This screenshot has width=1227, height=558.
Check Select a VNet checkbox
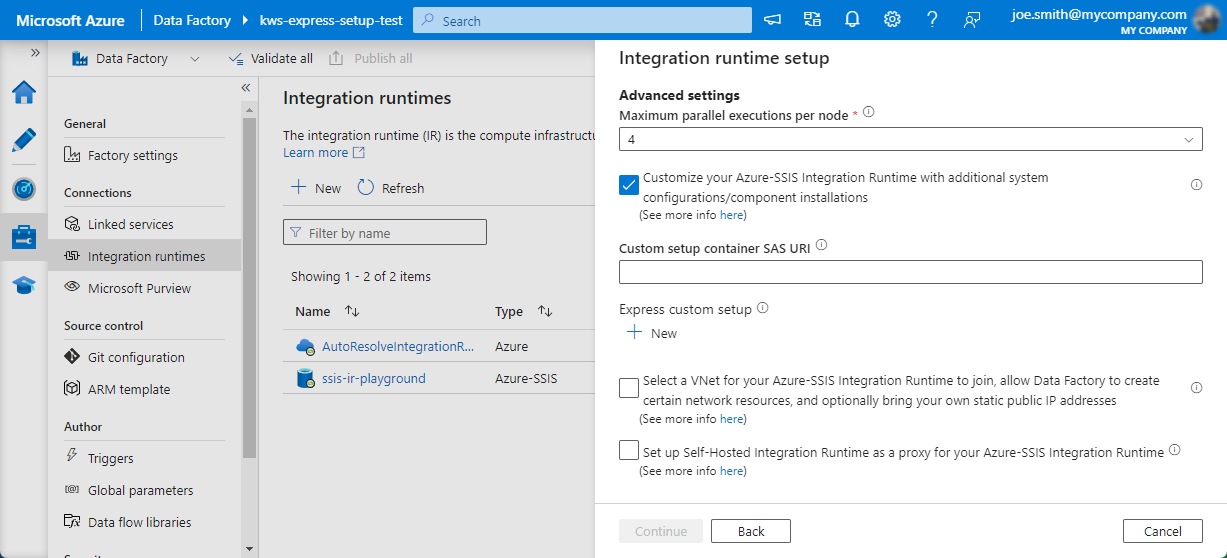coord(629,388)
